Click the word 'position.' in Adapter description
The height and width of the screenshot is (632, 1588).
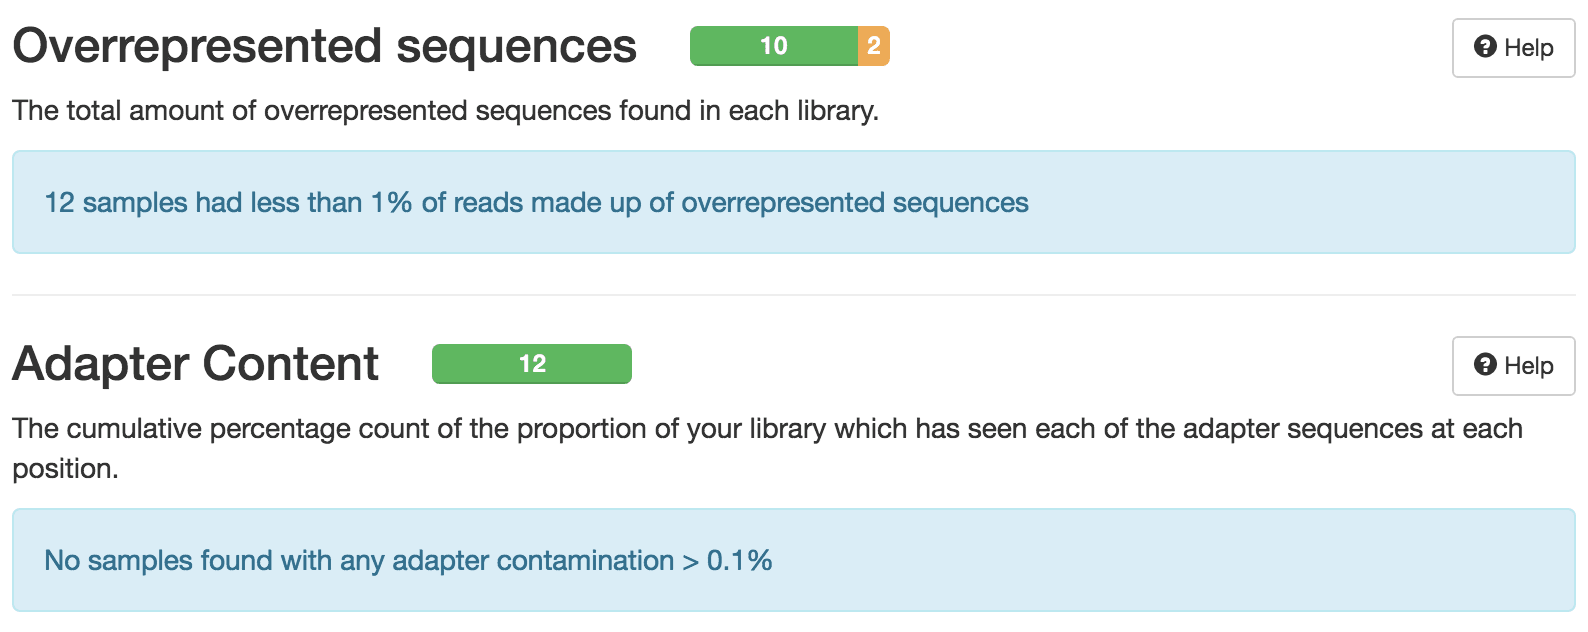[x=65, y=469]
